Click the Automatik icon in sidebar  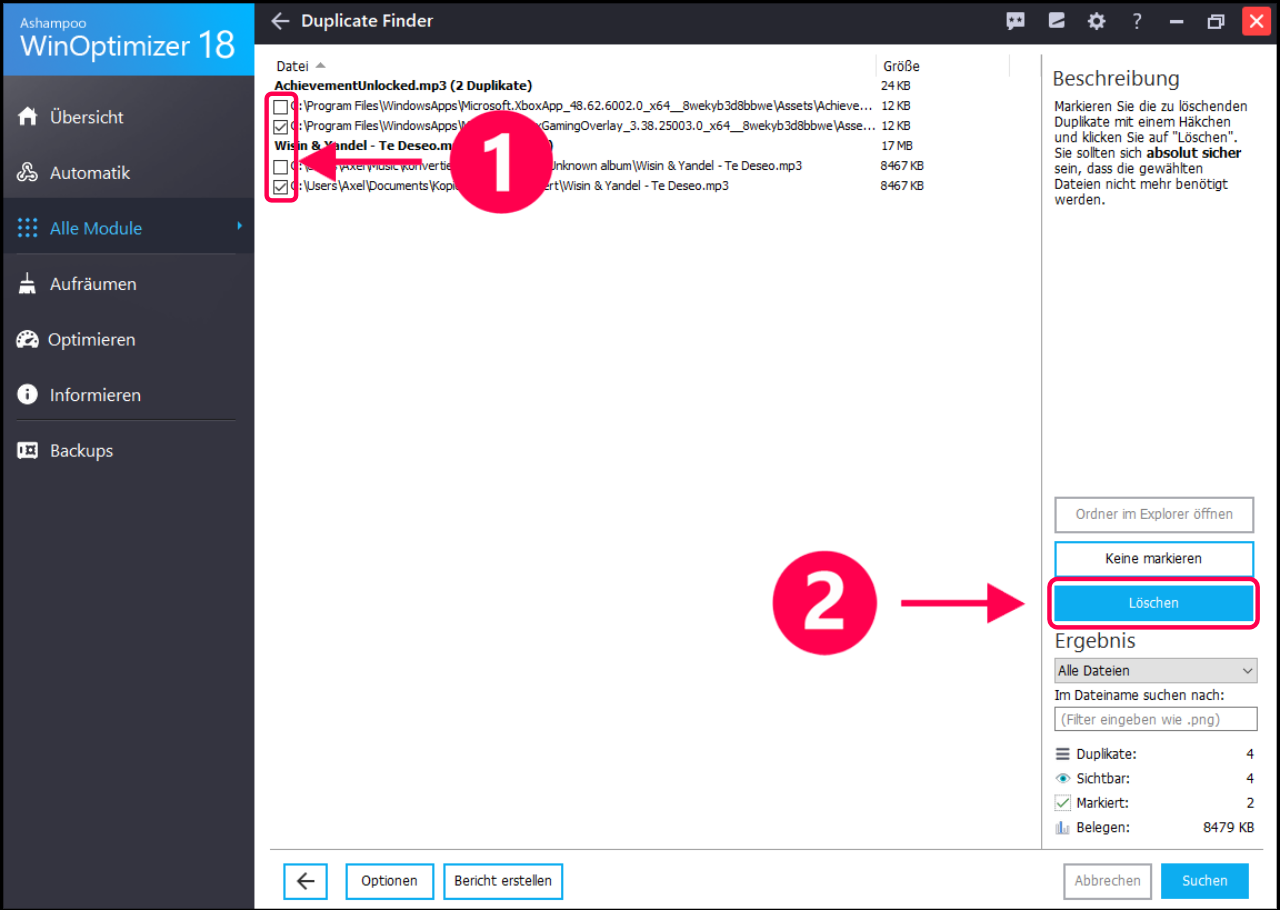coord(28,173)
